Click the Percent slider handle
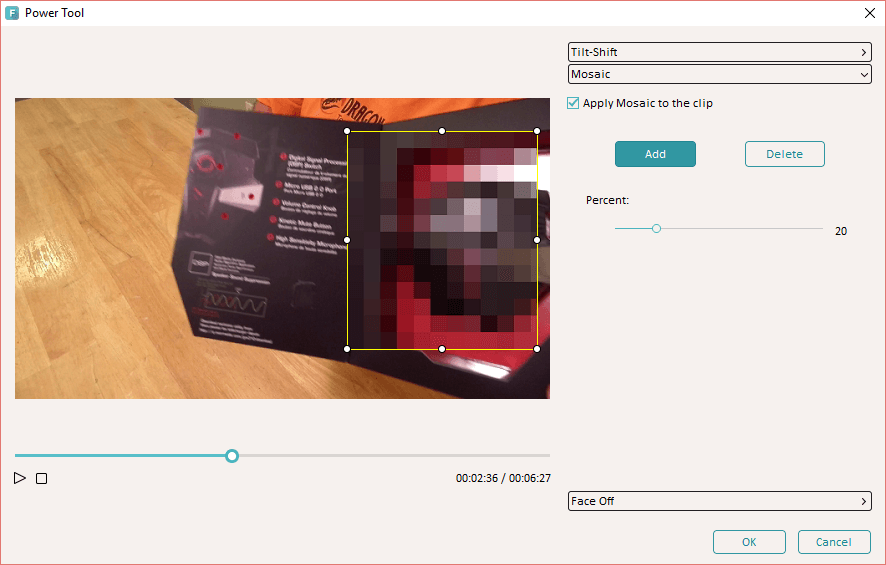This screenshot has width=886, height=565. point(656,229)
